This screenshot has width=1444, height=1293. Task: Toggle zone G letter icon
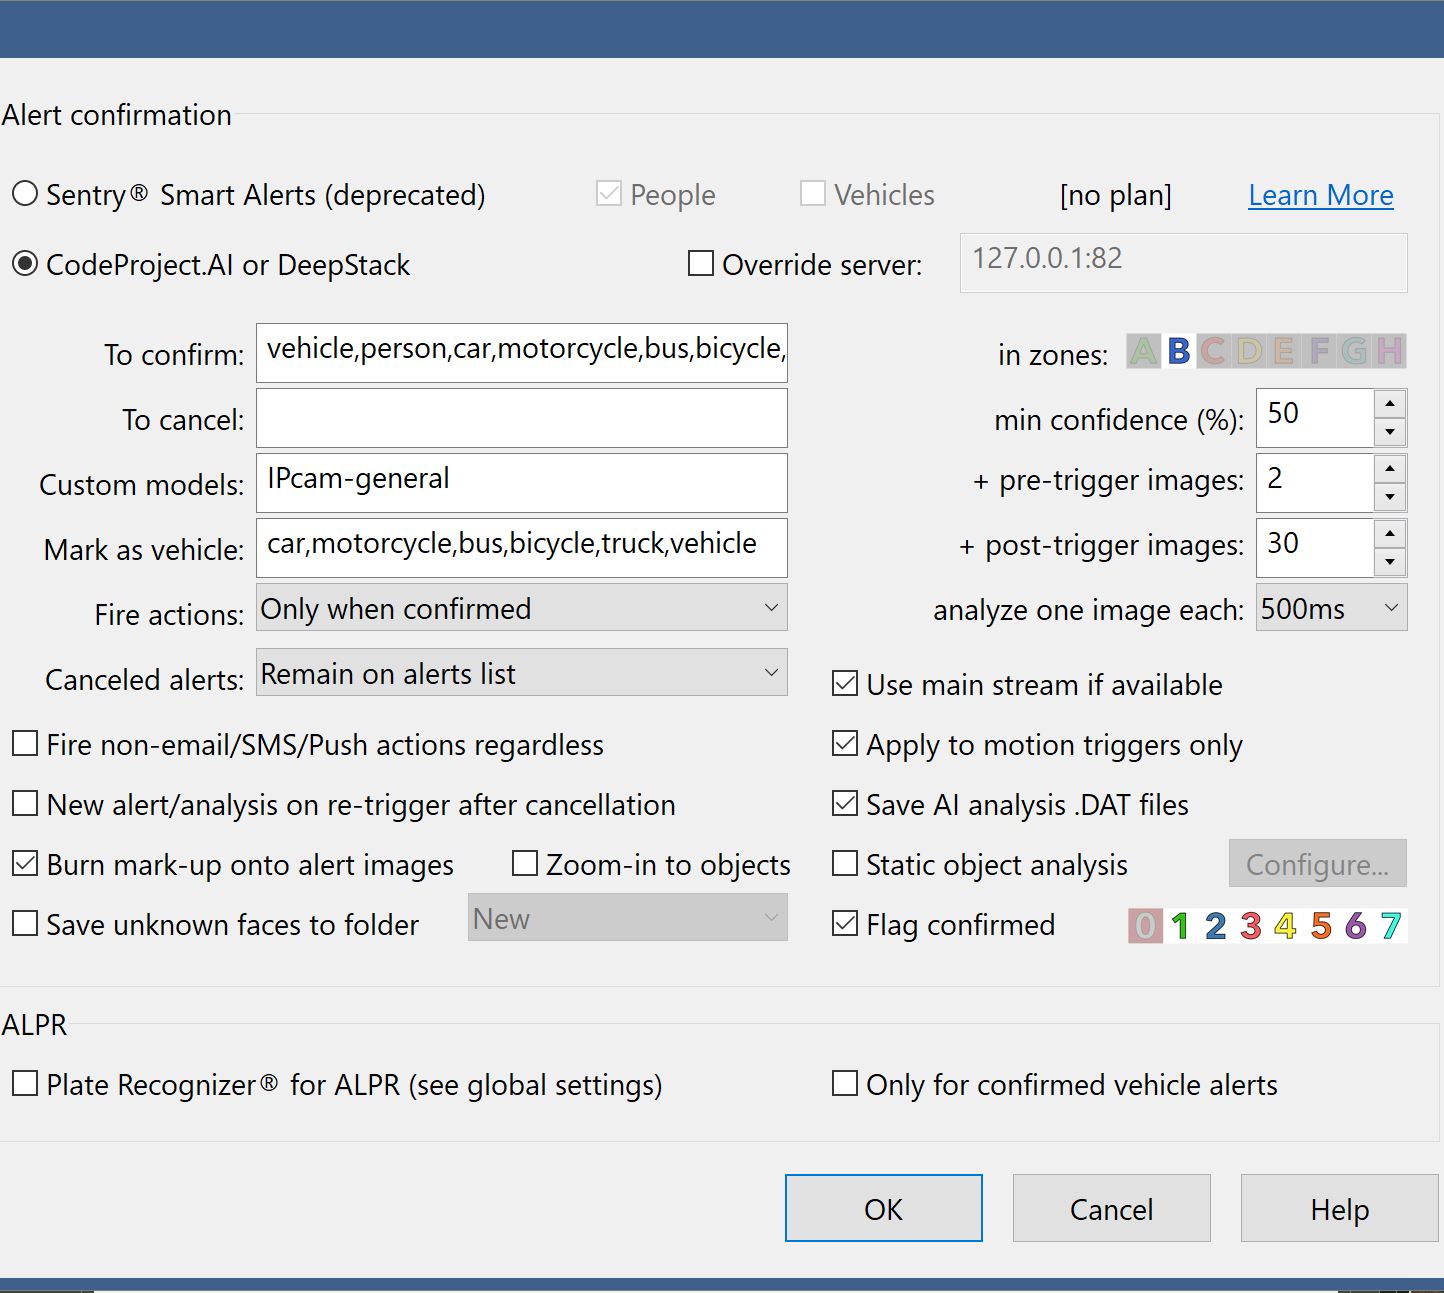click(x=1354, y=352)
